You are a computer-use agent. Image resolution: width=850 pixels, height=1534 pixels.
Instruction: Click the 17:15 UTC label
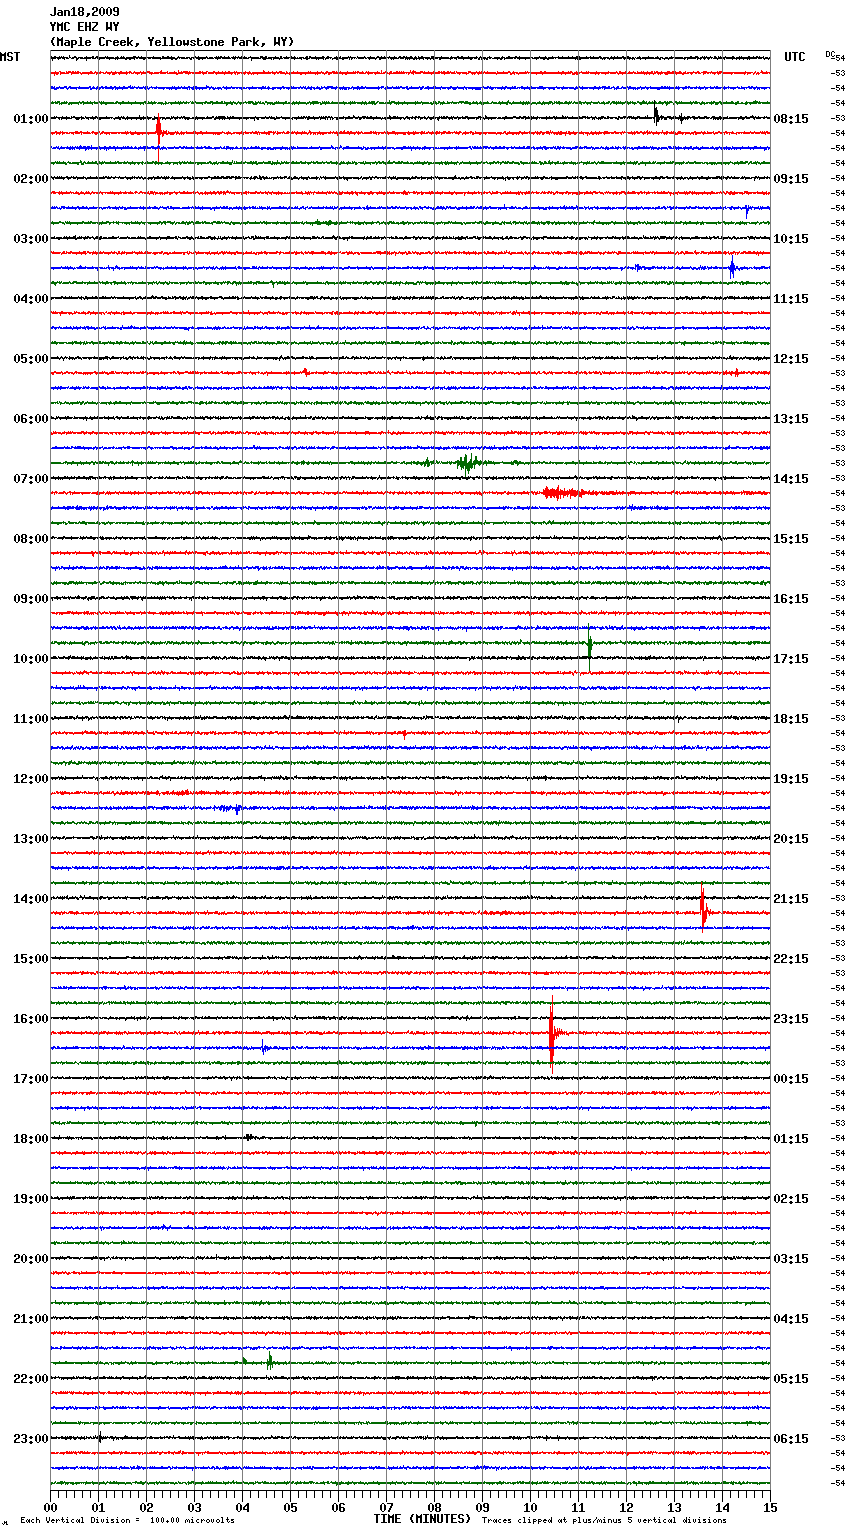point(791,659)
